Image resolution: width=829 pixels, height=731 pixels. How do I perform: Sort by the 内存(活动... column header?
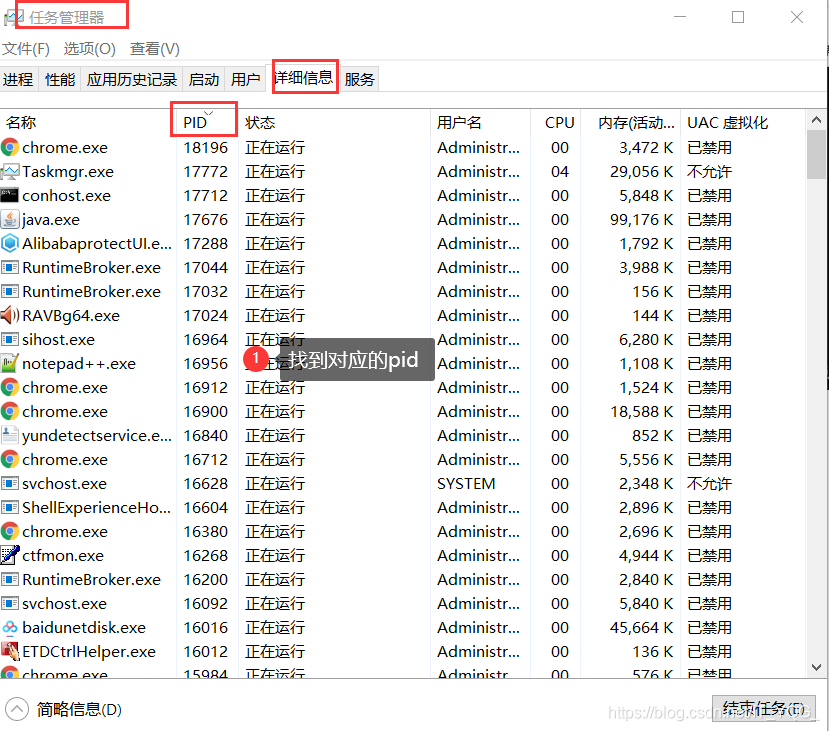[x=630, y=123]
